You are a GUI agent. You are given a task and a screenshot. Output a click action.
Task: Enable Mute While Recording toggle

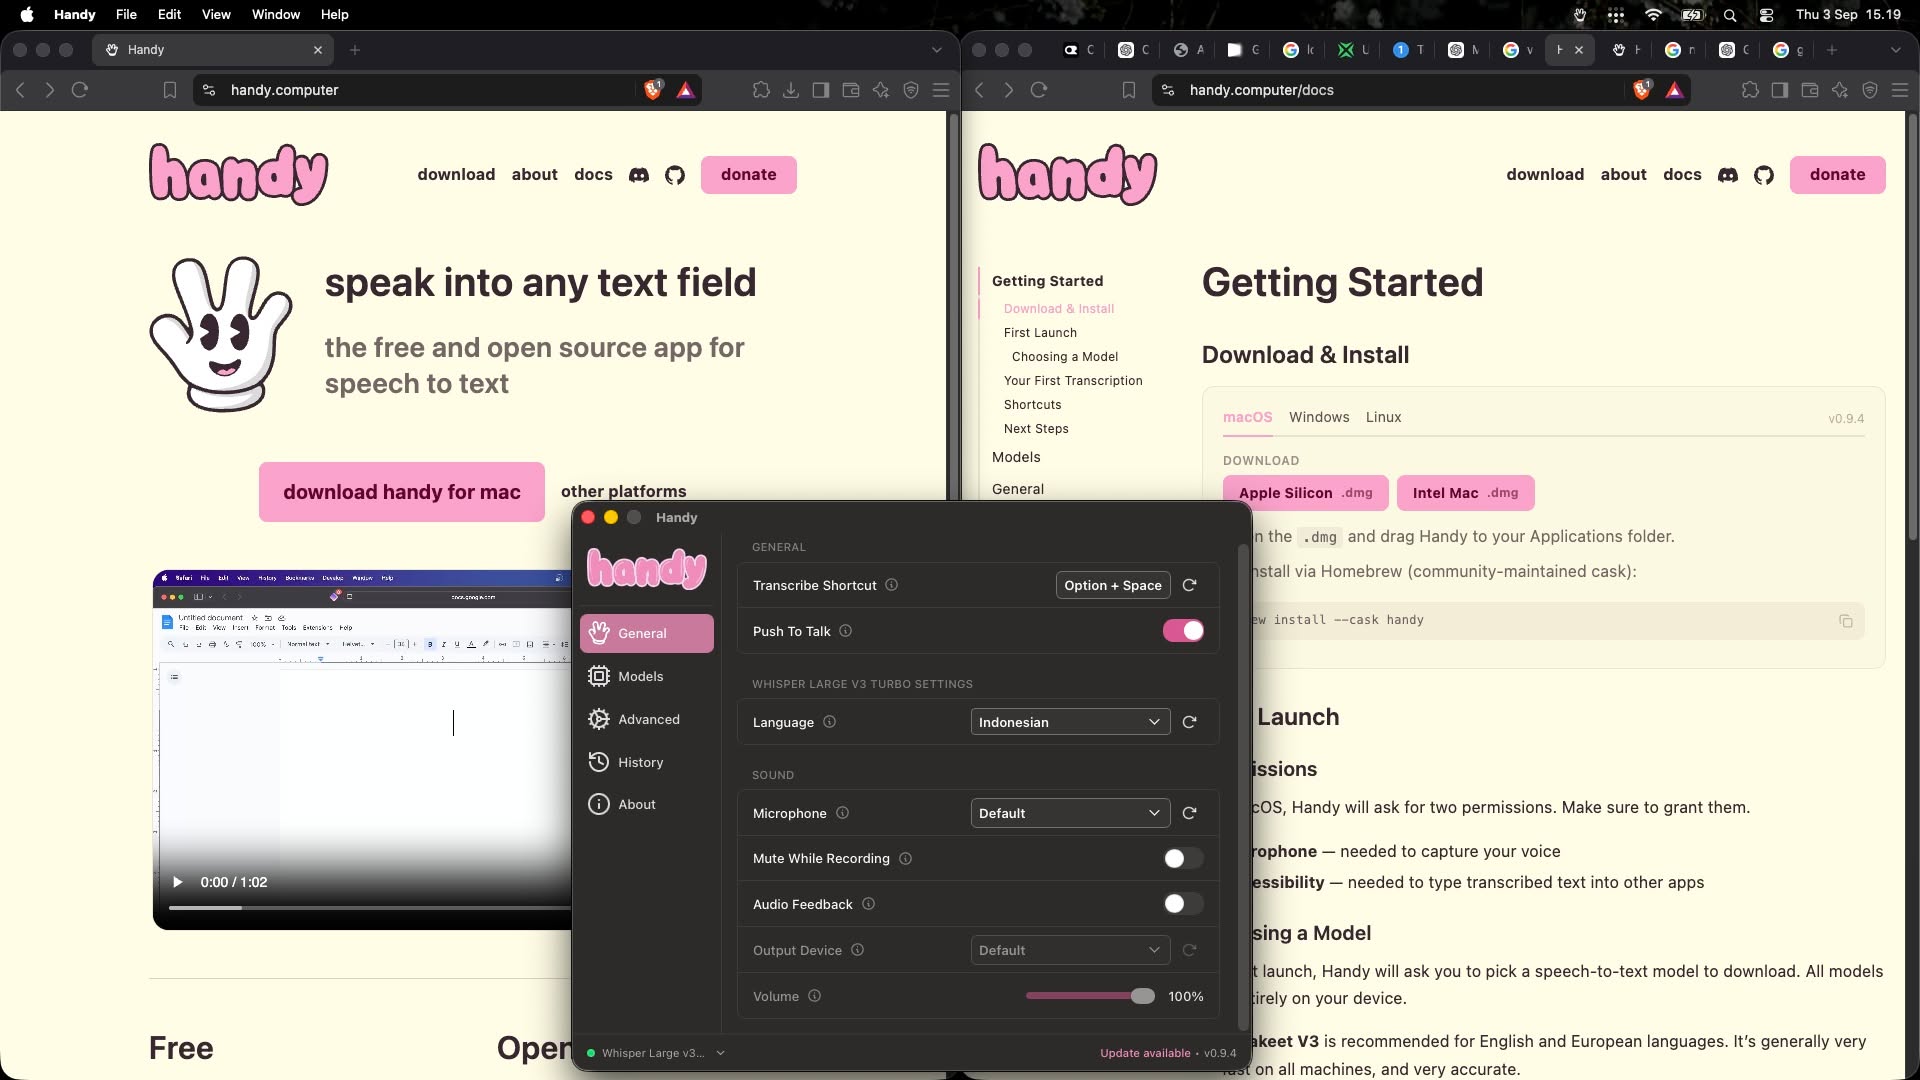point(1183,858)
